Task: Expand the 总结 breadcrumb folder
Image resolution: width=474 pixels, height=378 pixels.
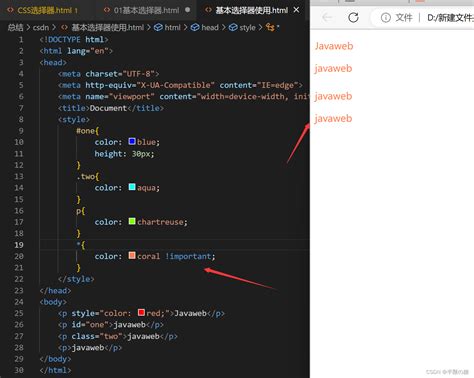Action: pyautogui.click(x=15, y=27)
